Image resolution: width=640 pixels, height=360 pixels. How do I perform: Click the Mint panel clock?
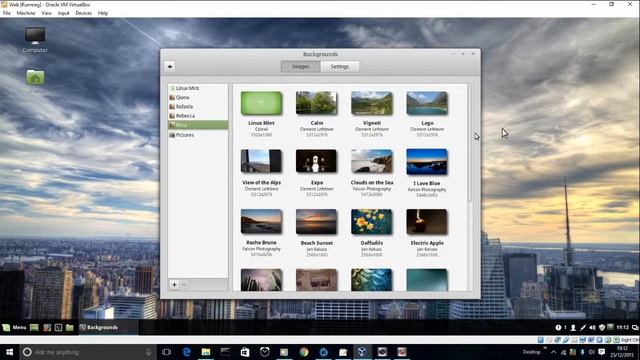[622, 327]
